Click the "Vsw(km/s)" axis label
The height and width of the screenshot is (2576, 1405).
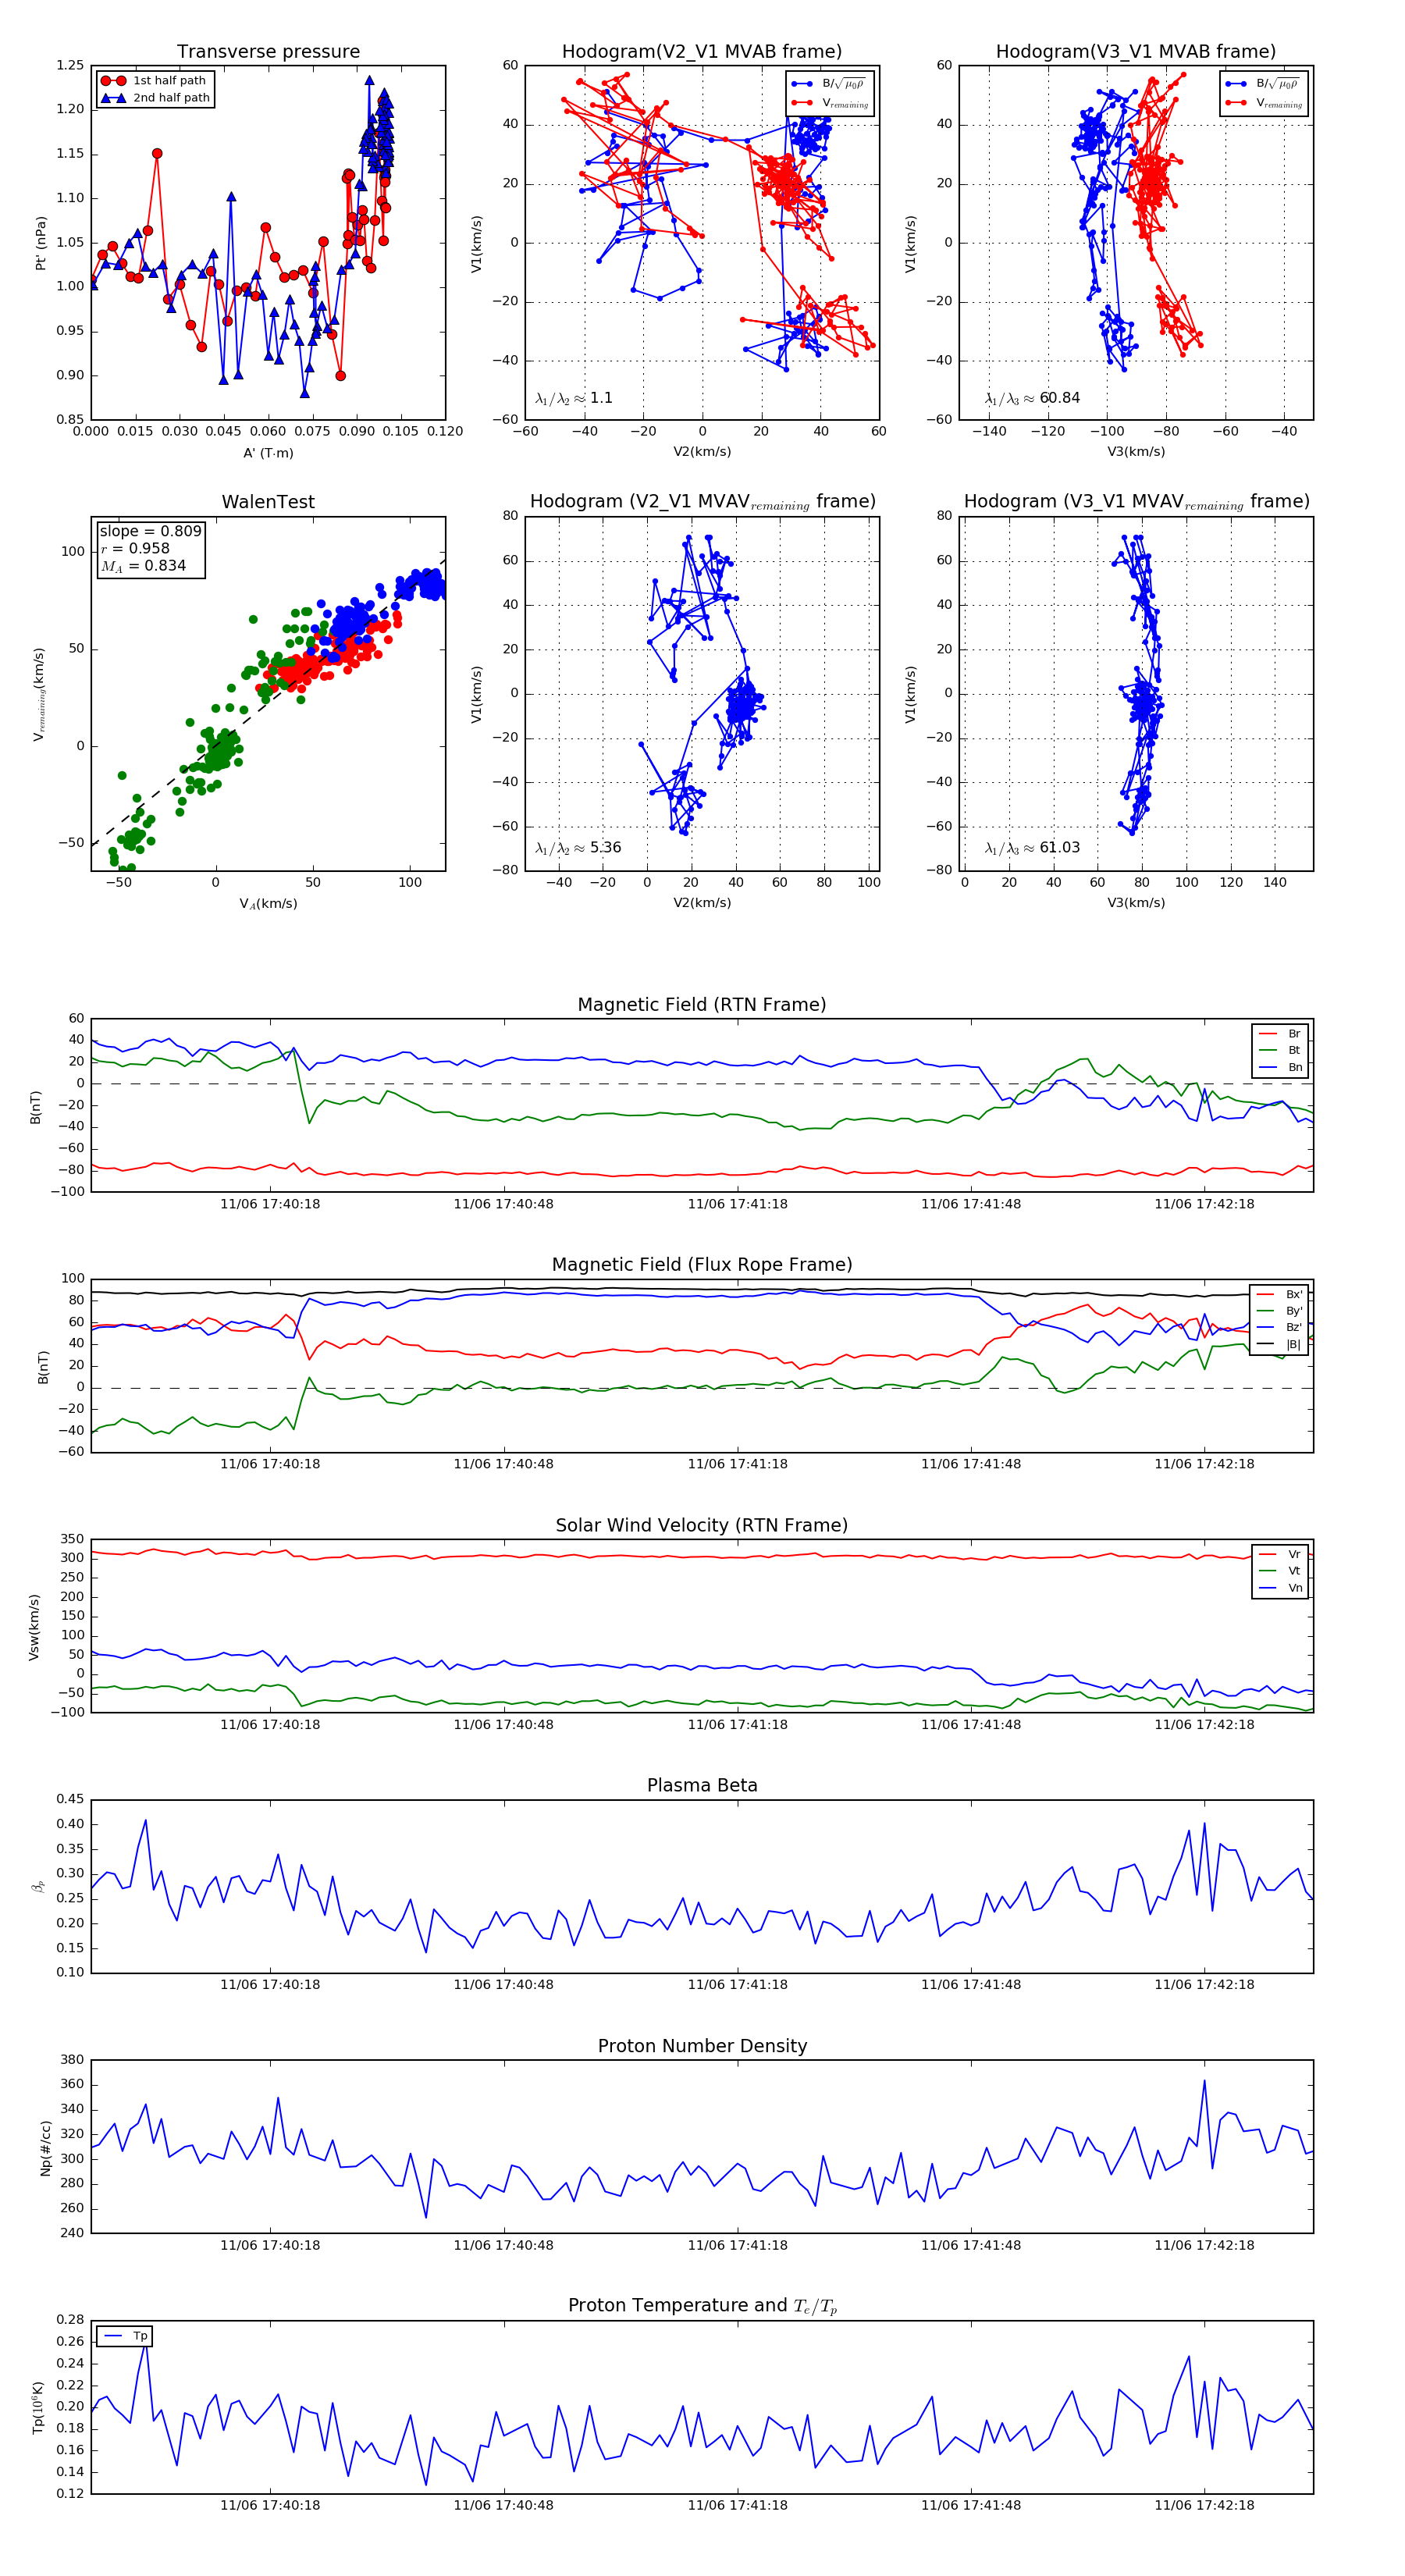point(34,1627)
